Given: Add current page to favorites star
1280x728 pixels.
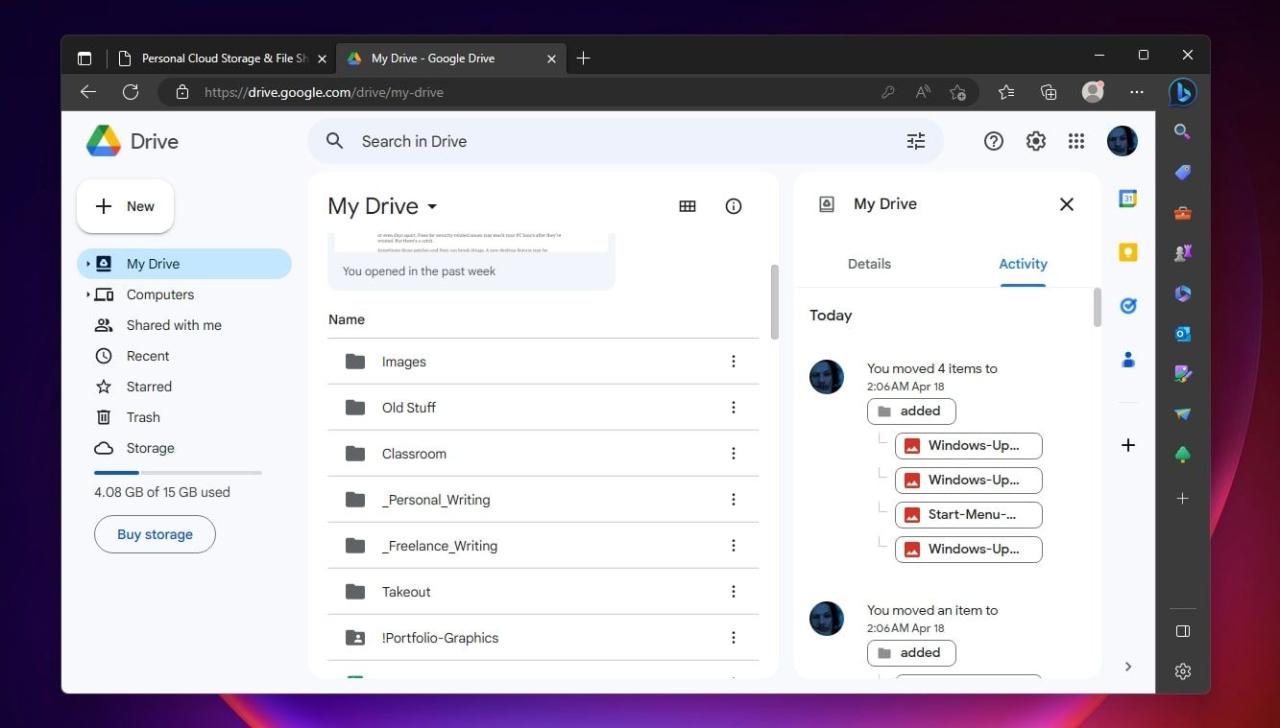Looking at the screenshot, I should click(x=957, y=92).
